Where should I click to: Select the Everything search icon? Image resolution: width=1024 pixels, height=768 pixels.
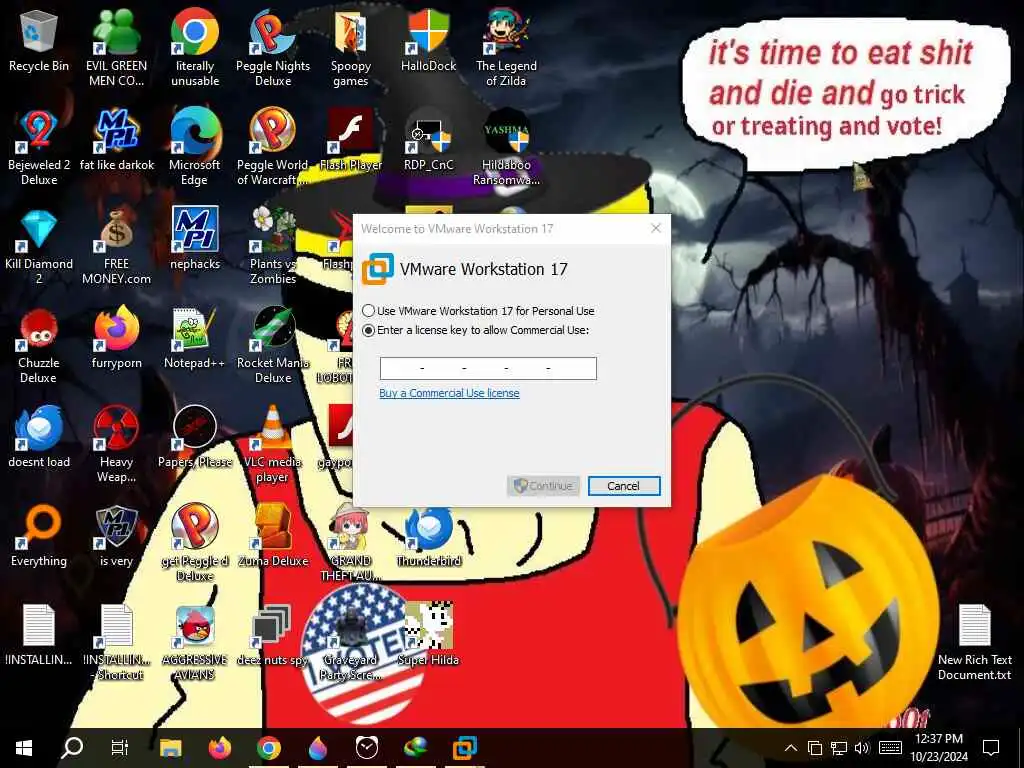tap(39, 537)
